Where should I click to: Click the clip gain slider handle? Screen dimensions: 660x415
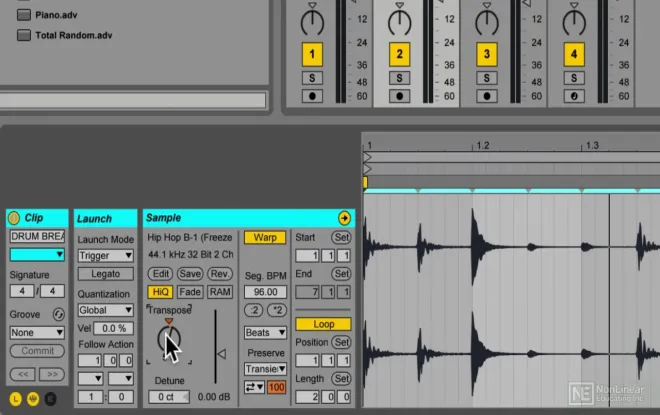point(221,354)
